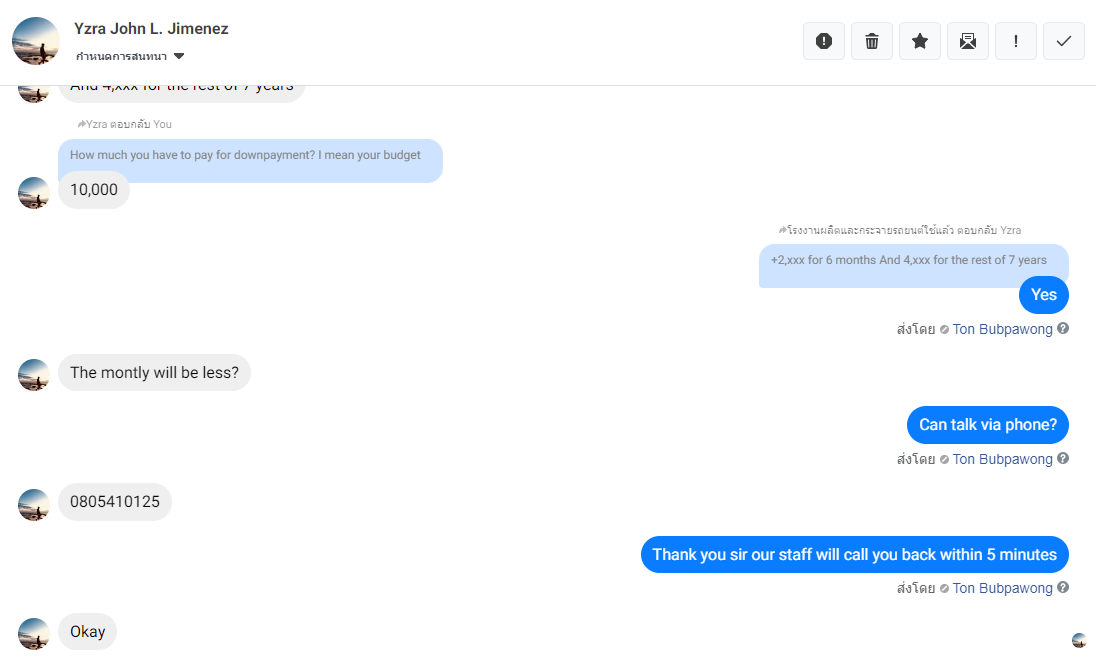The width and height of the screenshot is (1096, 662).
Task: Click the help icon beside the sender name under "Yes"
Action: pyautogui.click(x=1063, y=328)
